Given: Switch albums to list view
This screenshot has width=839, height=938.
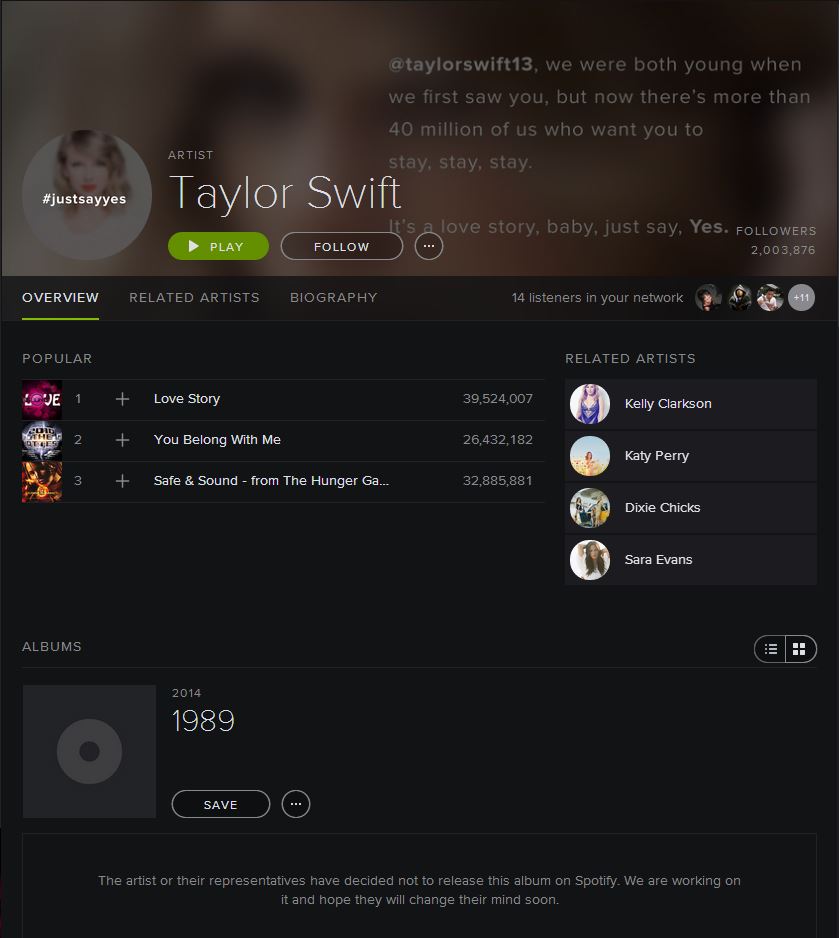Looking at the screenshot, I should tap(770, 649).
